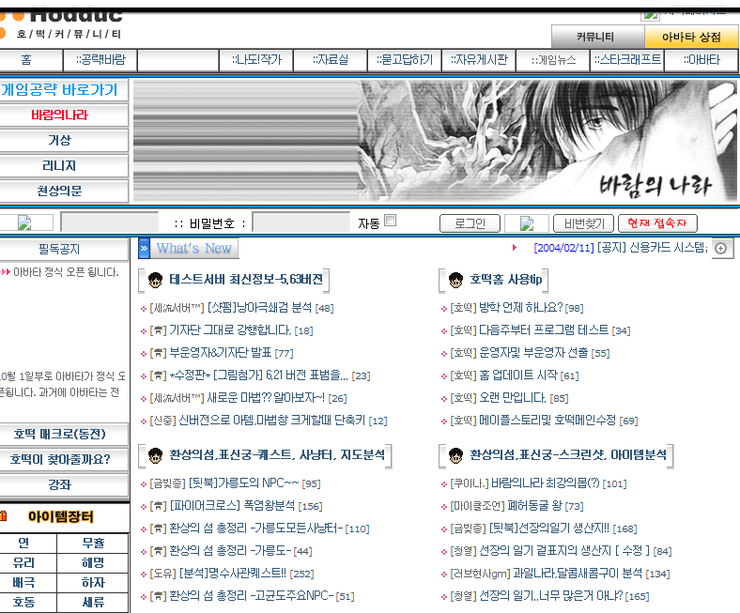Open post 기자단 그대로 강행합니다. [18]

(x=231, y=330)
